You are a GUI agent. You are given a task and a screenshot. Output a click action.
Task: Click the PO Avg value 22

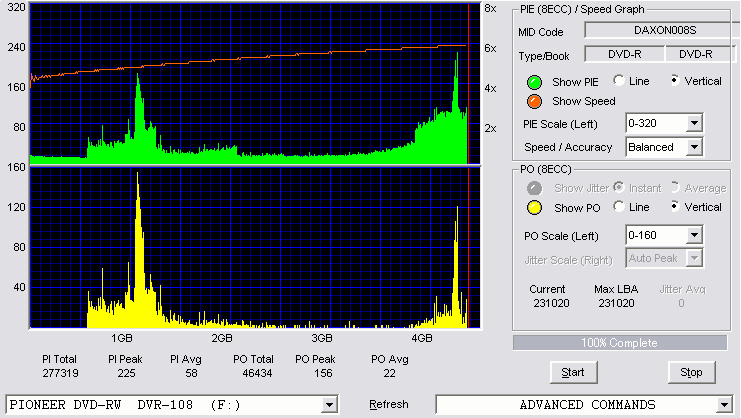click(389, 374)
